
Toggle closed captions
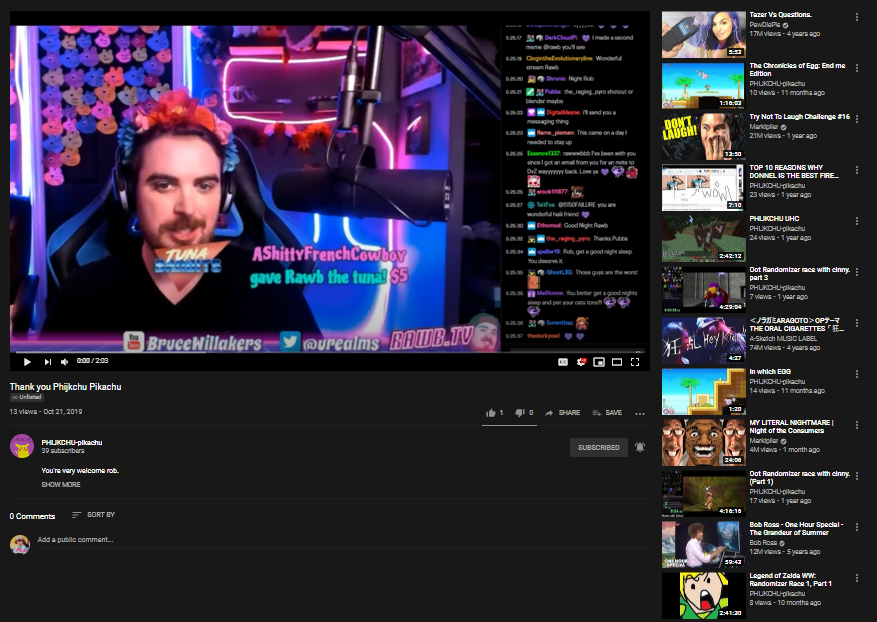coord(563,362)
